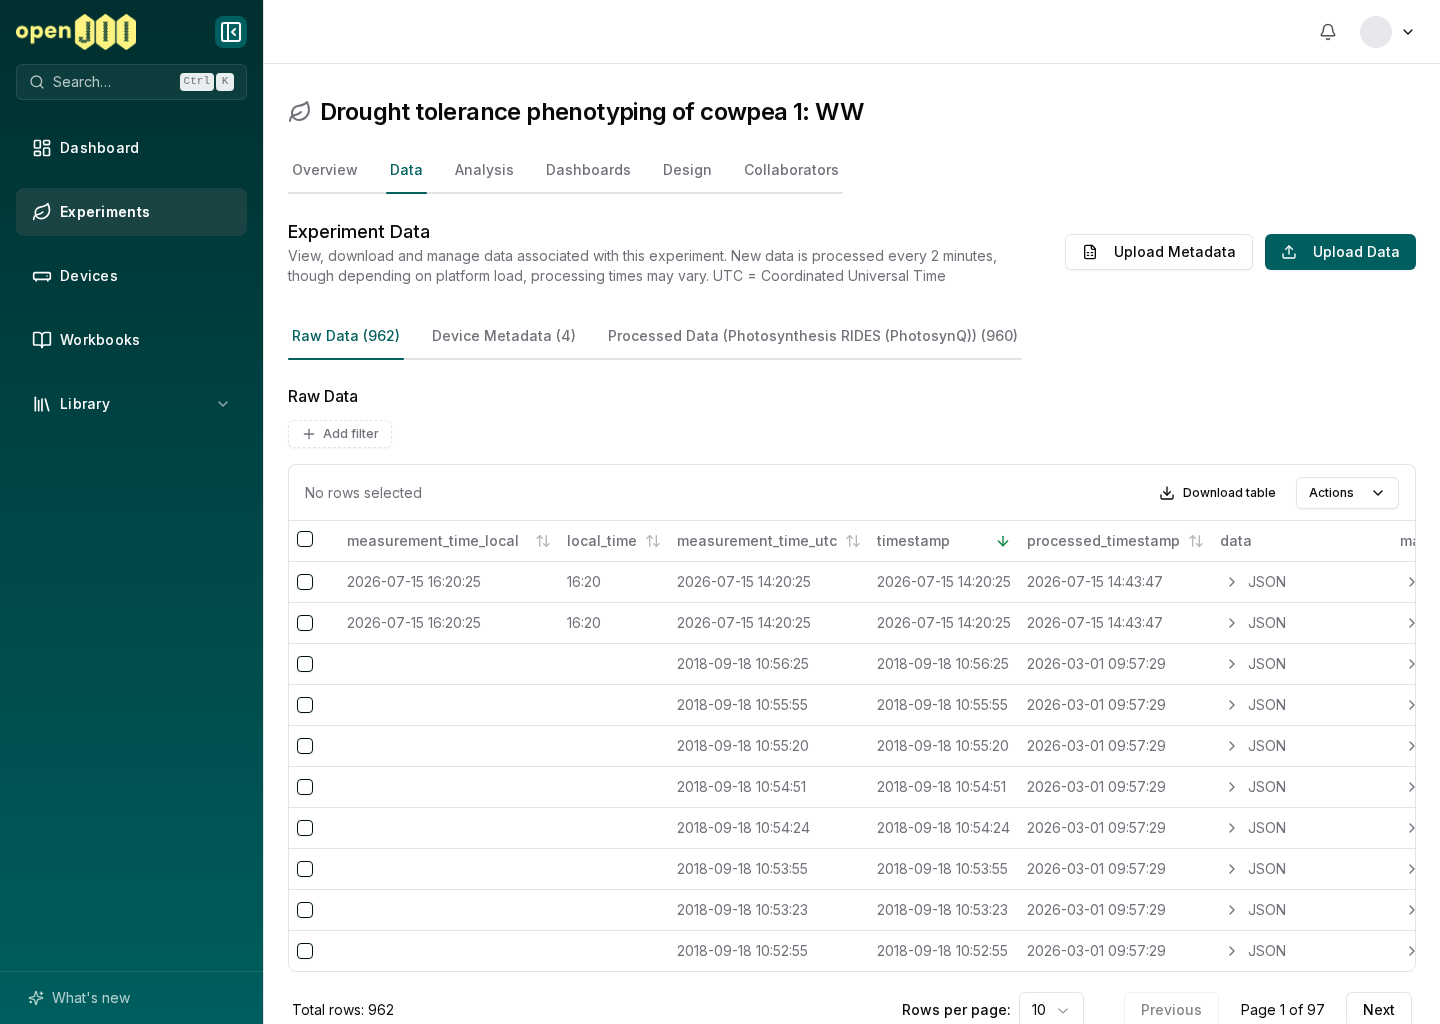Image resolution: width=1440 pixels, height=1024 pixels.
Task: Click the Download table download icon
Action: (1167, 493)
